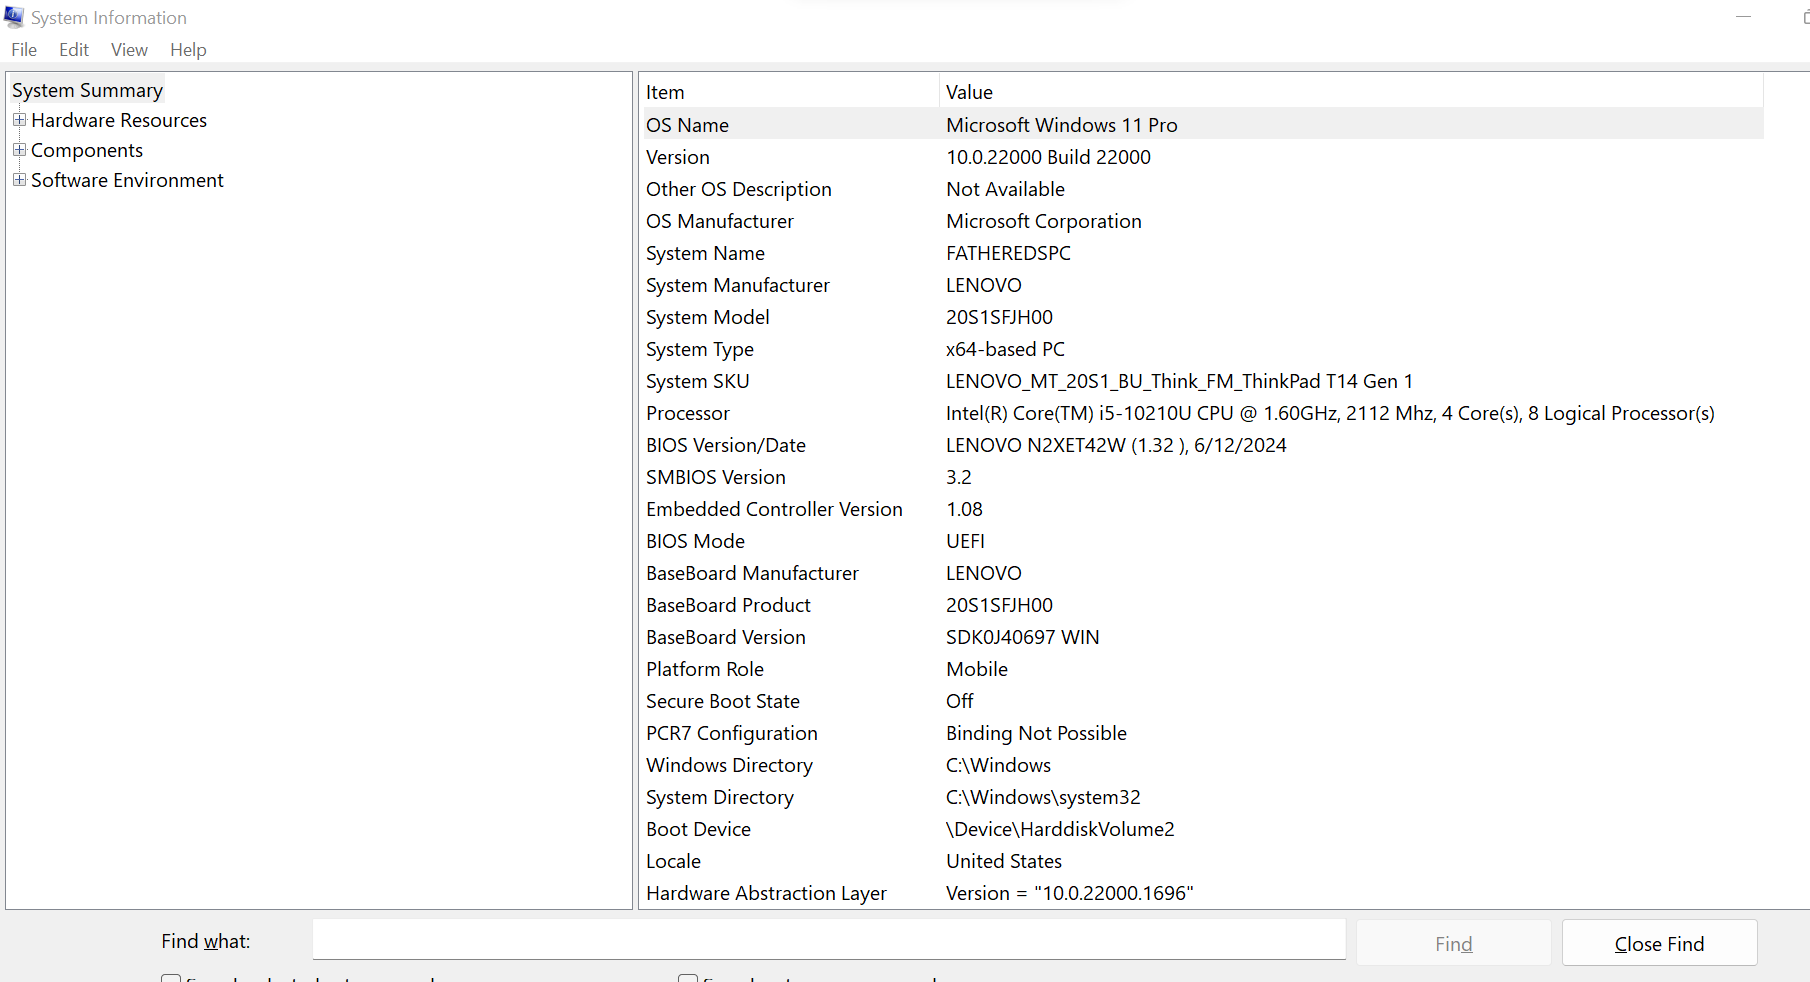Open the Edit menu
Image resolution: width=1810 pixels, height=982 pixels.
(74, 50)
